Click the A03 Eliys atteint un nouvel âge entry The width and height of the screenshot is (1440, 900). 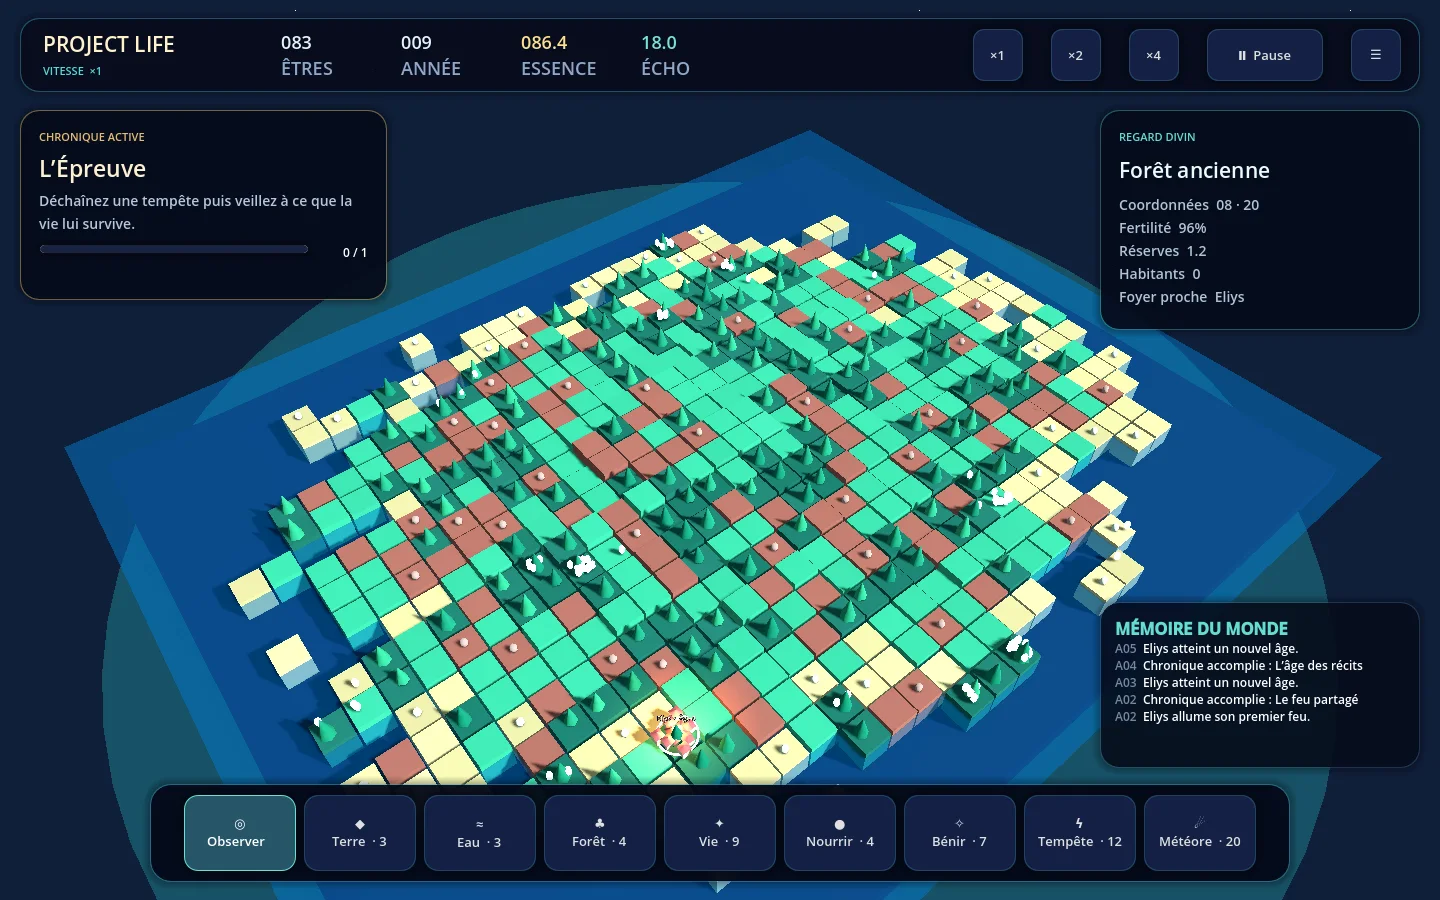(1207, 683)
